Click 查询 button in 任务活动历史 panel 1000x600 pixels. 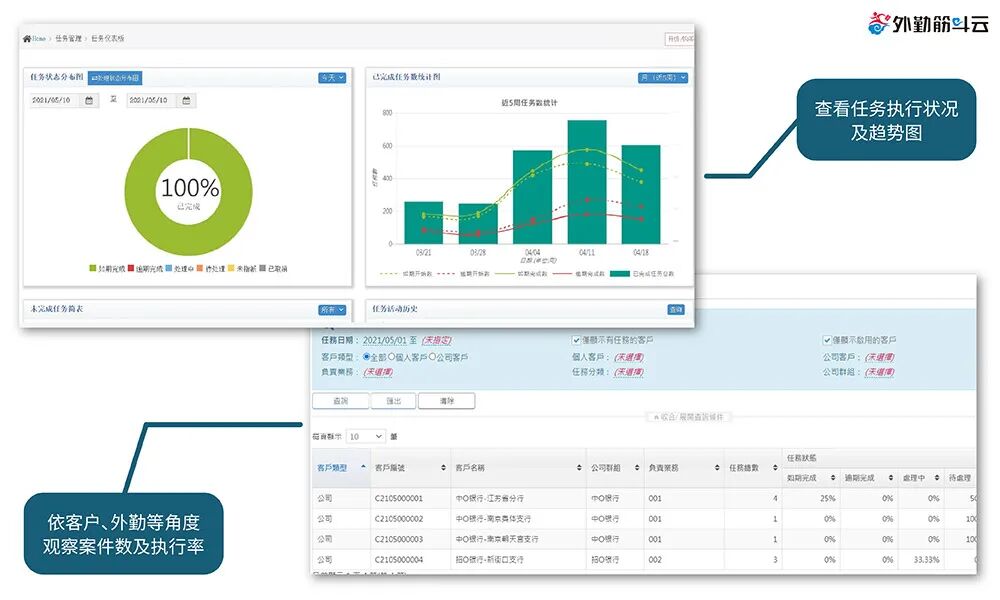[676, 310]
